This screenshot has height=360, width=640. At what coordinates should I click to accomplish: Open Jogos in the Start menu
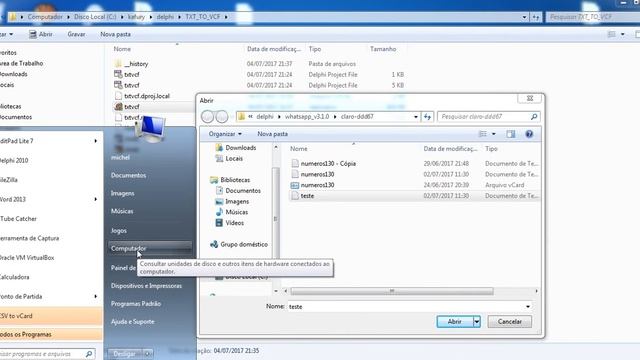pos(118,231)
